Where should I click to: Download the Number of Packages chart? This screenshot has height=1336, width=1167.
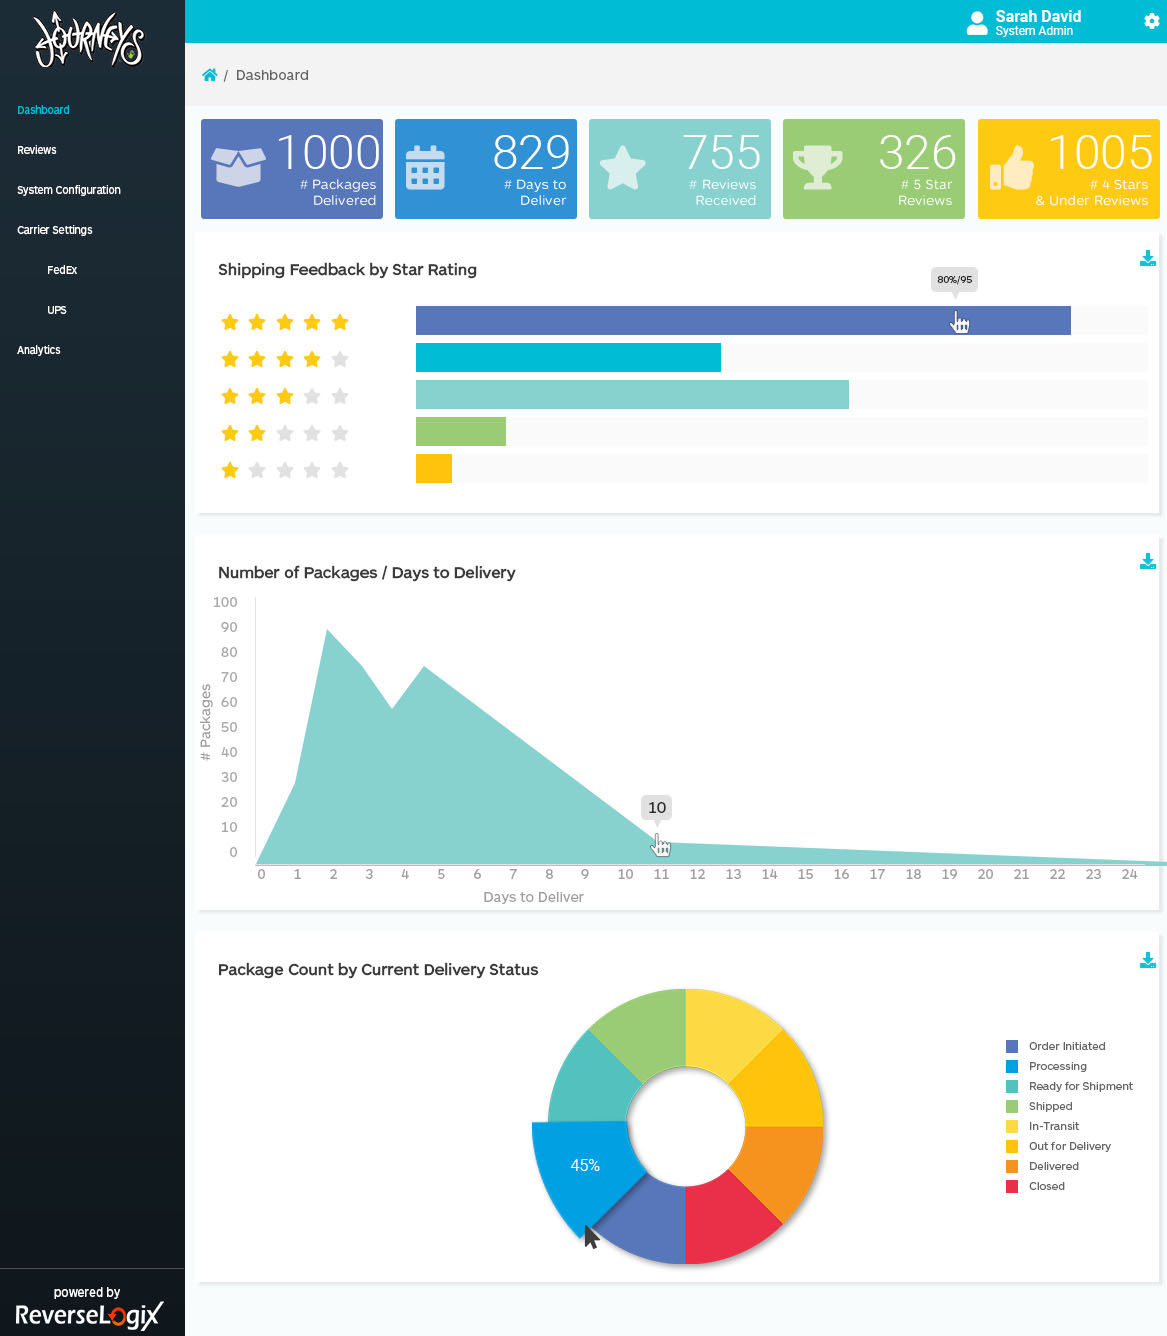(x=1147, y=561)
